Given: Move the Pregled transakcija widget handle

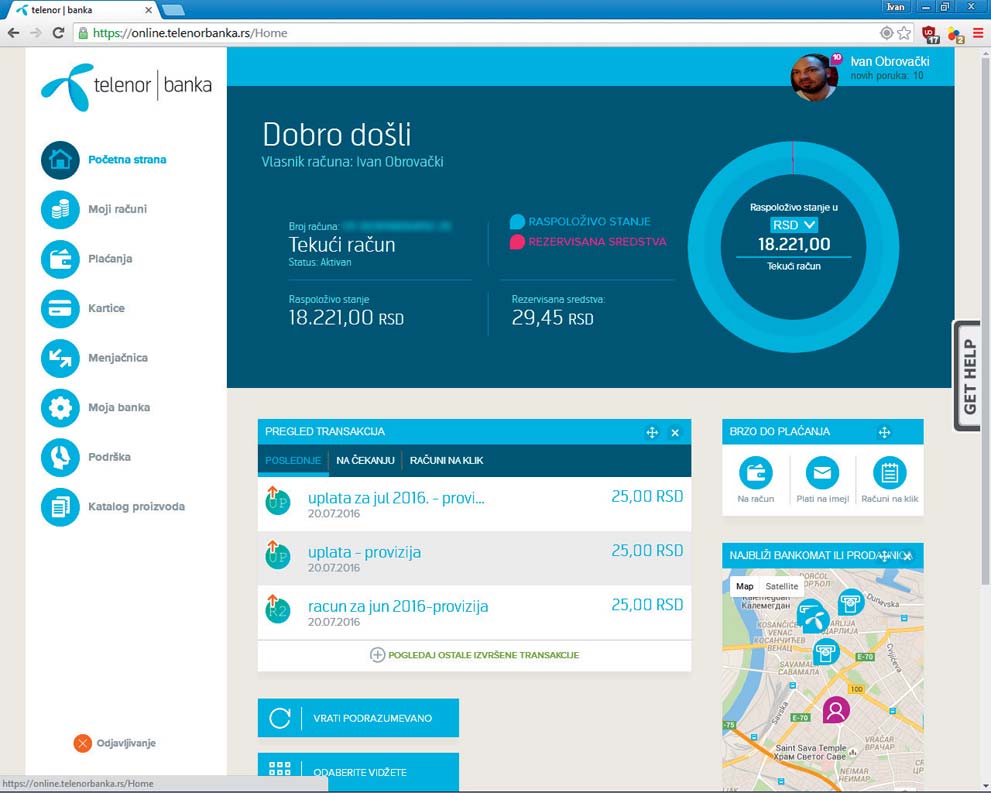Looking at the screenshot, I should tap(652, 433).
